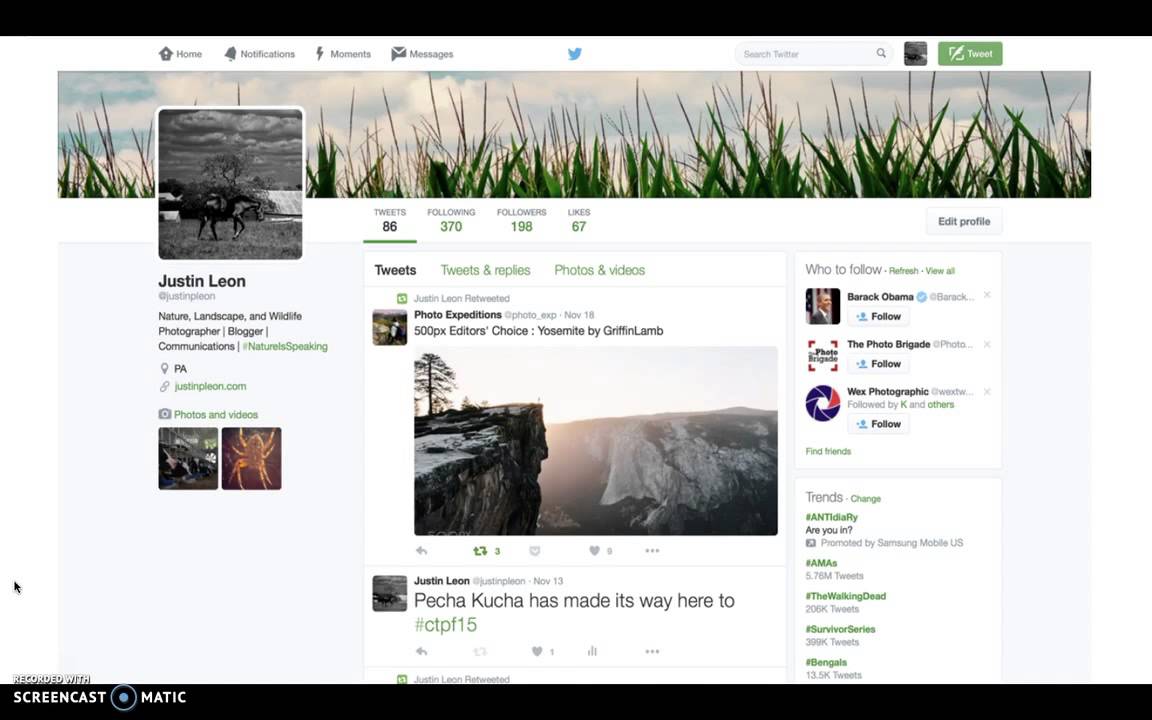Open the Following 370 list
The image size is (1152, 720).
pos(451,220)
